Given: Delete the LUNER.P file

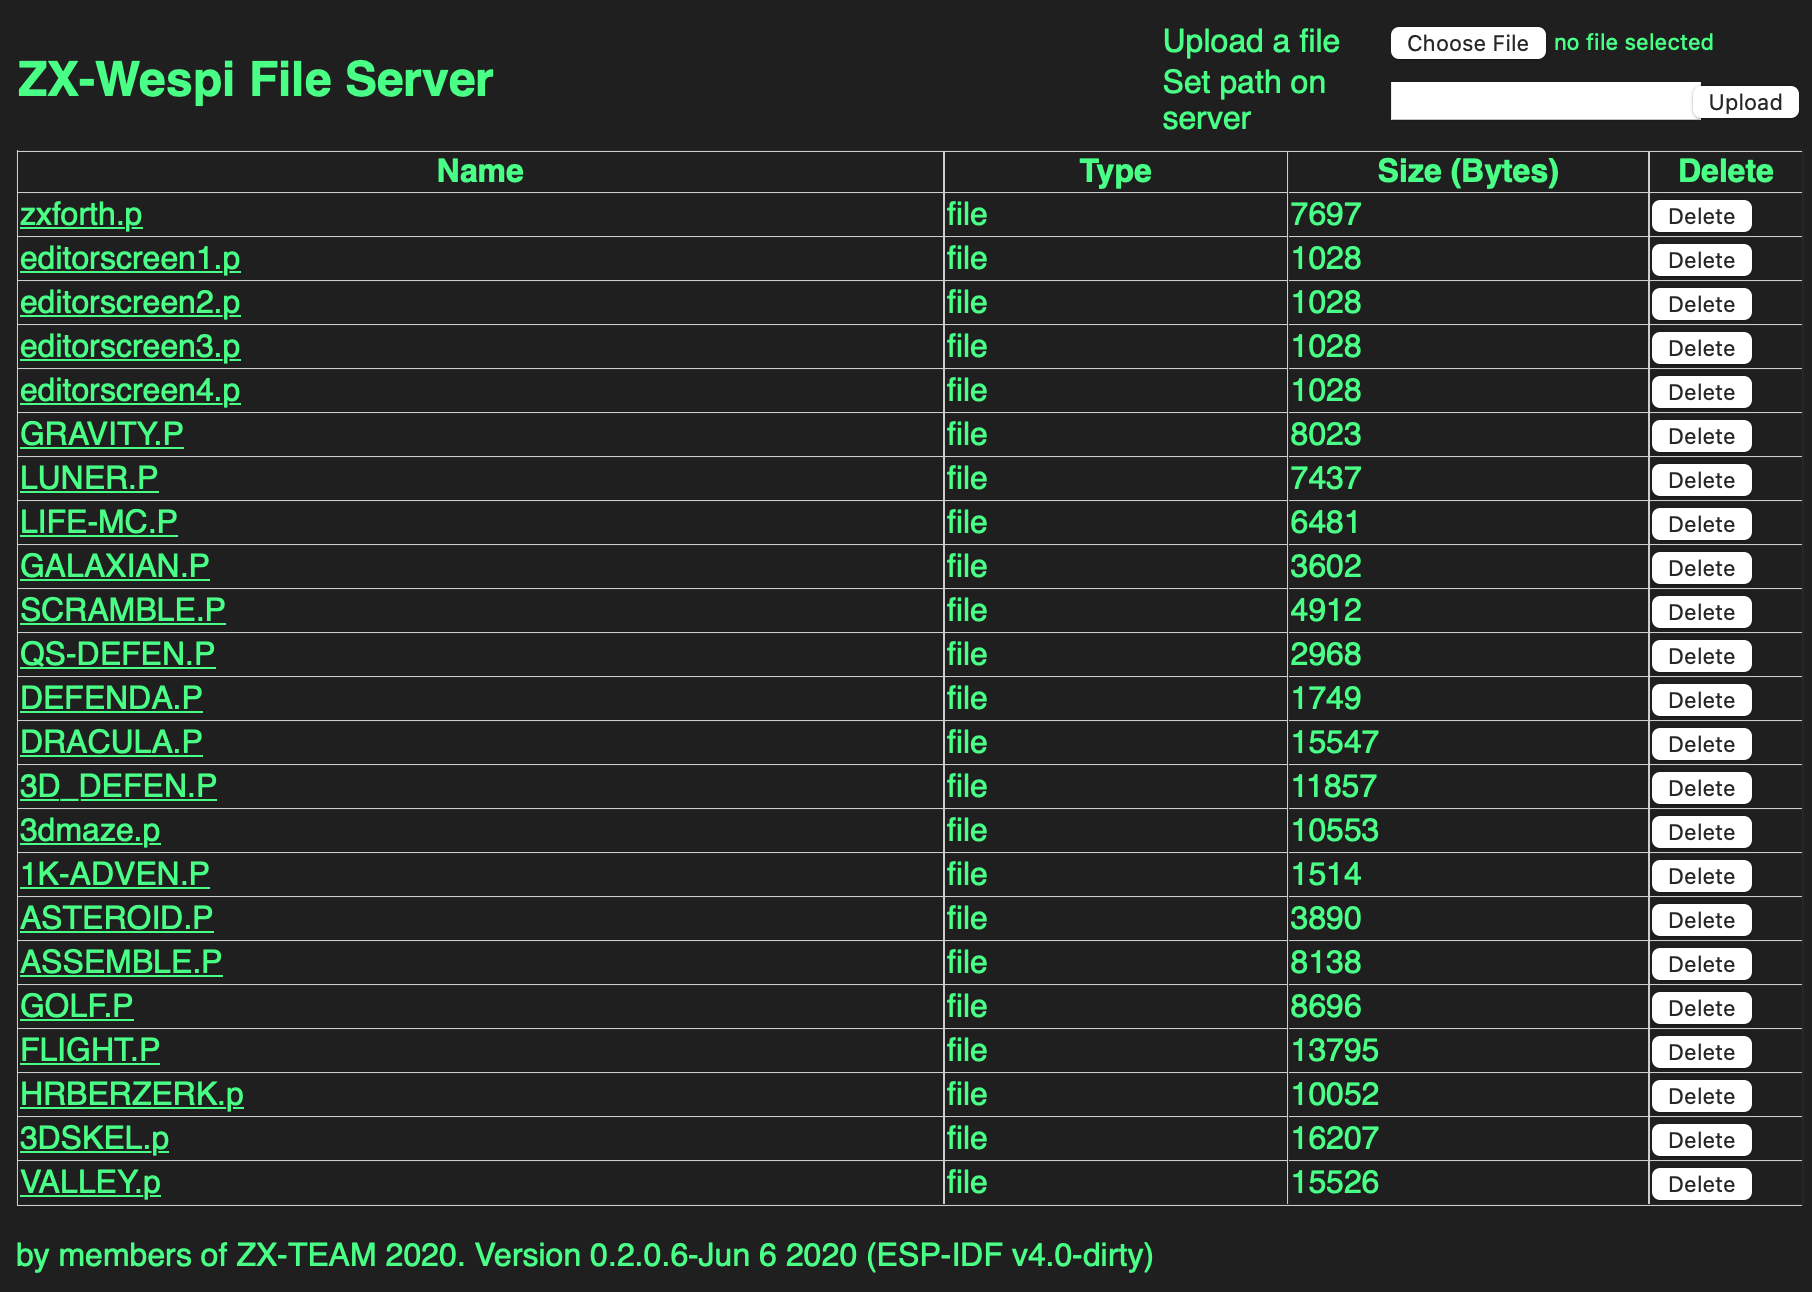Looking at the screenshot, I should (x=1700, y=481).
